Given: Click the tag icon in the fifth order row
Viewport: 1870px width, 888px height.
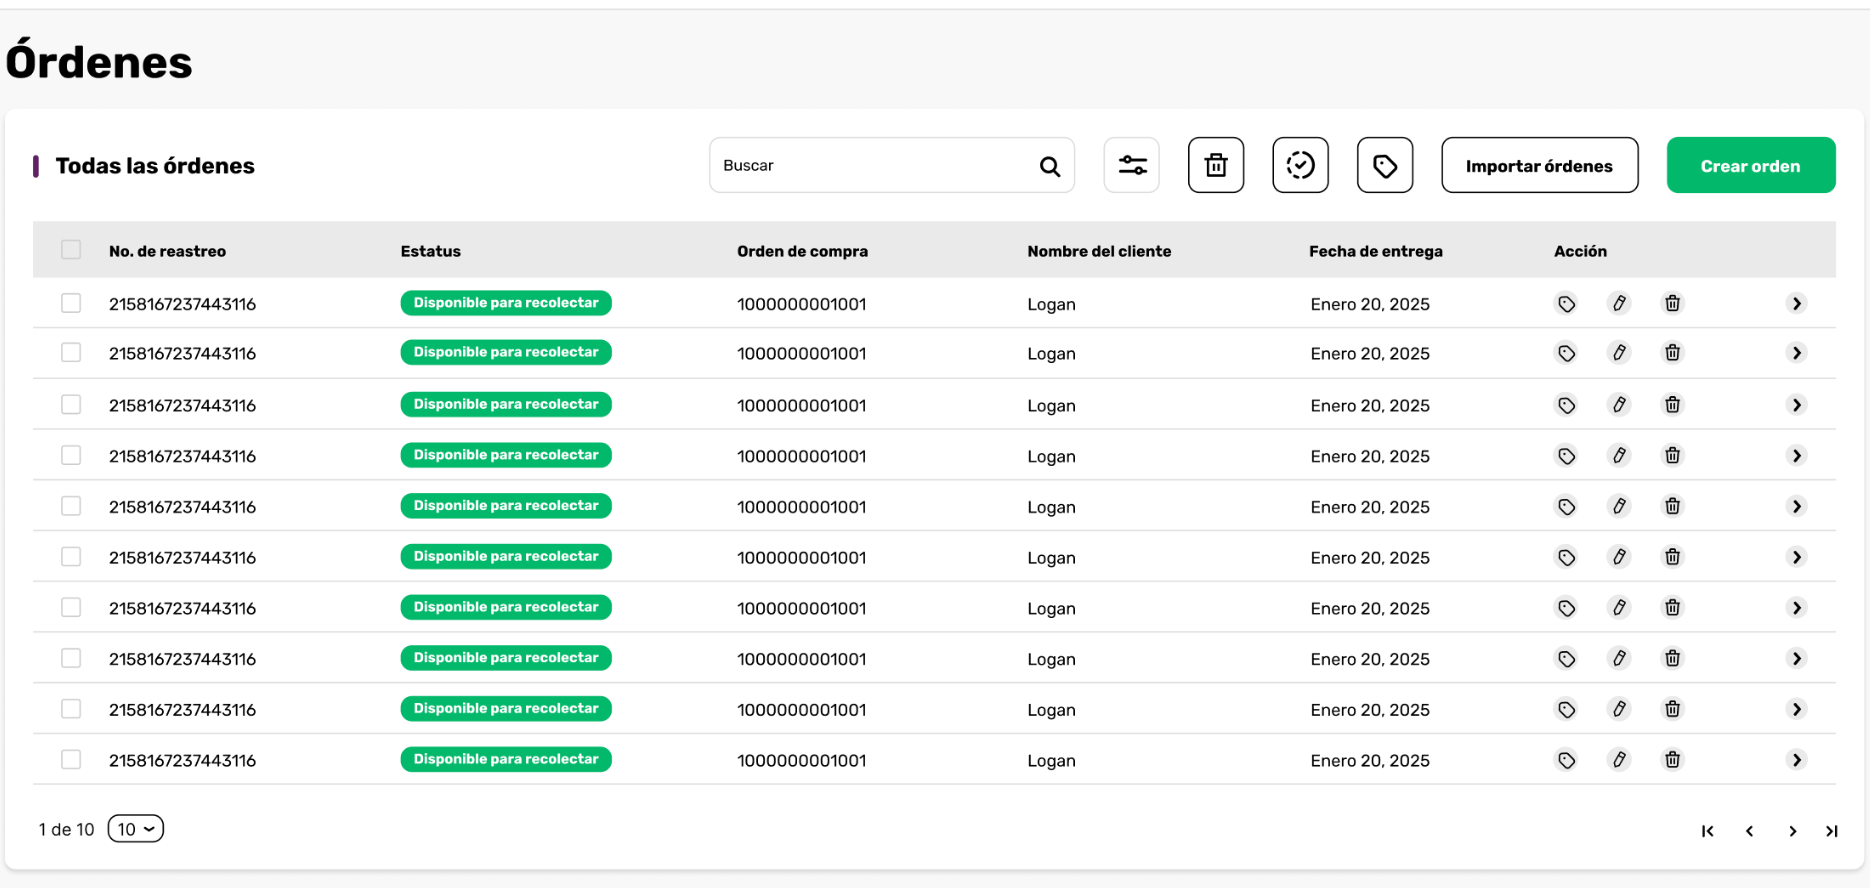Looking at the screenshot, I should (1566, 506).
